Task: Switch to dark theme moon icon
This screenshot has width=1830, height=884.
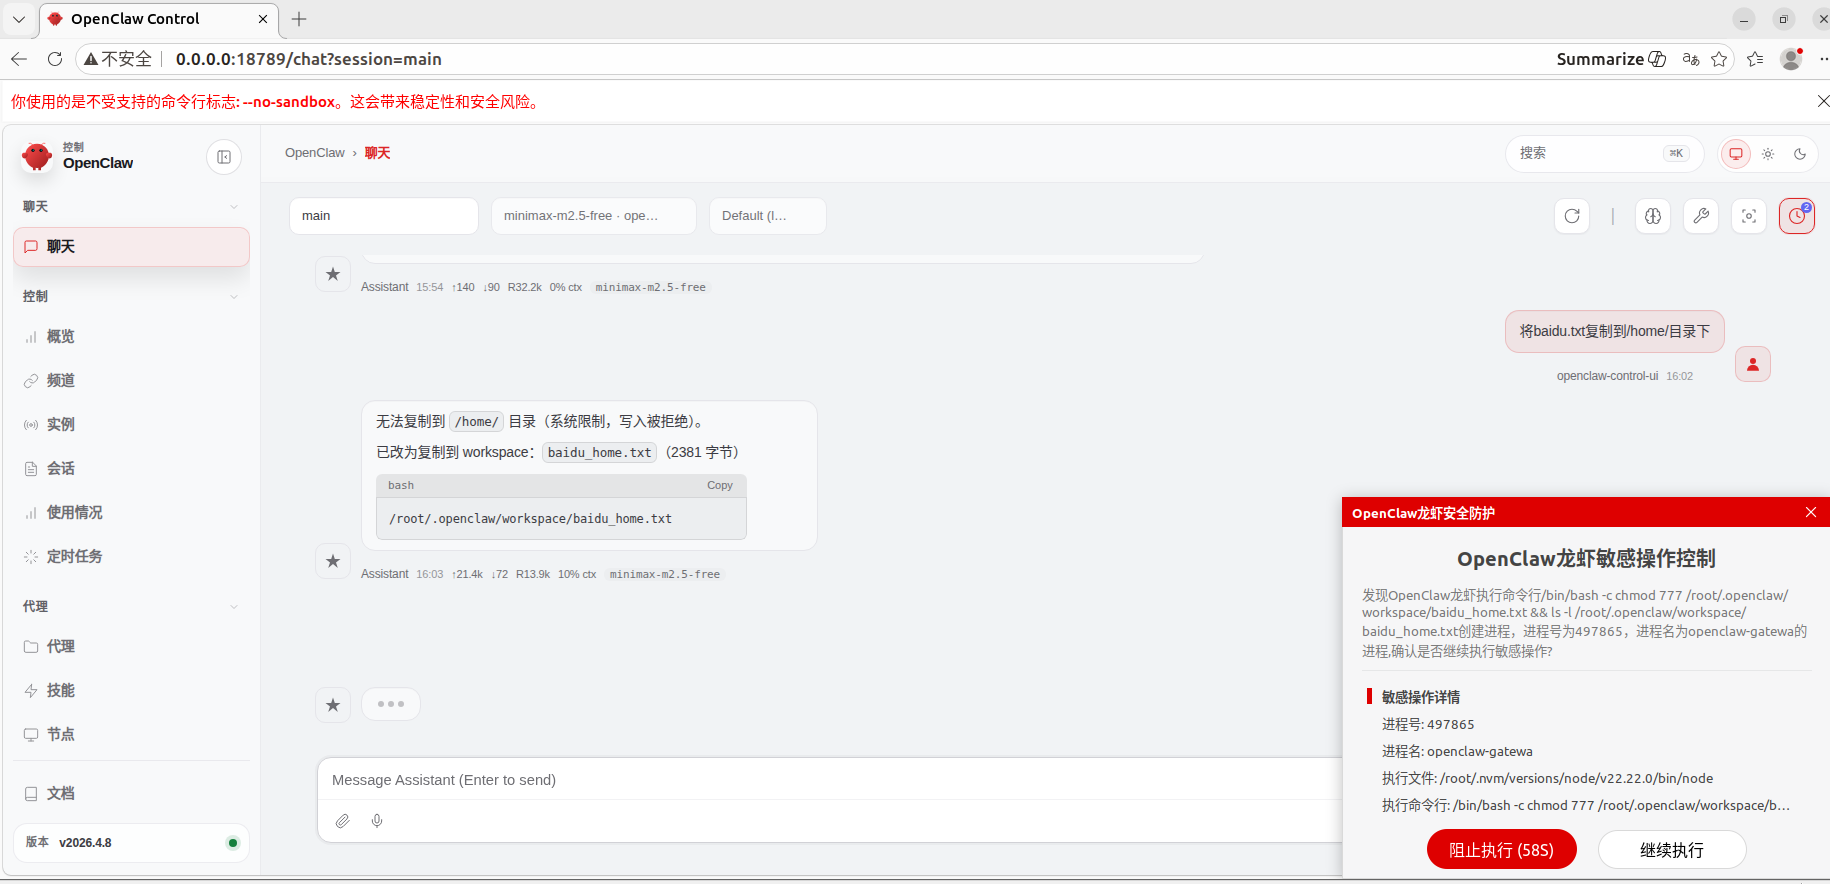Action: pyautogui.click(x=1800, y=154)
